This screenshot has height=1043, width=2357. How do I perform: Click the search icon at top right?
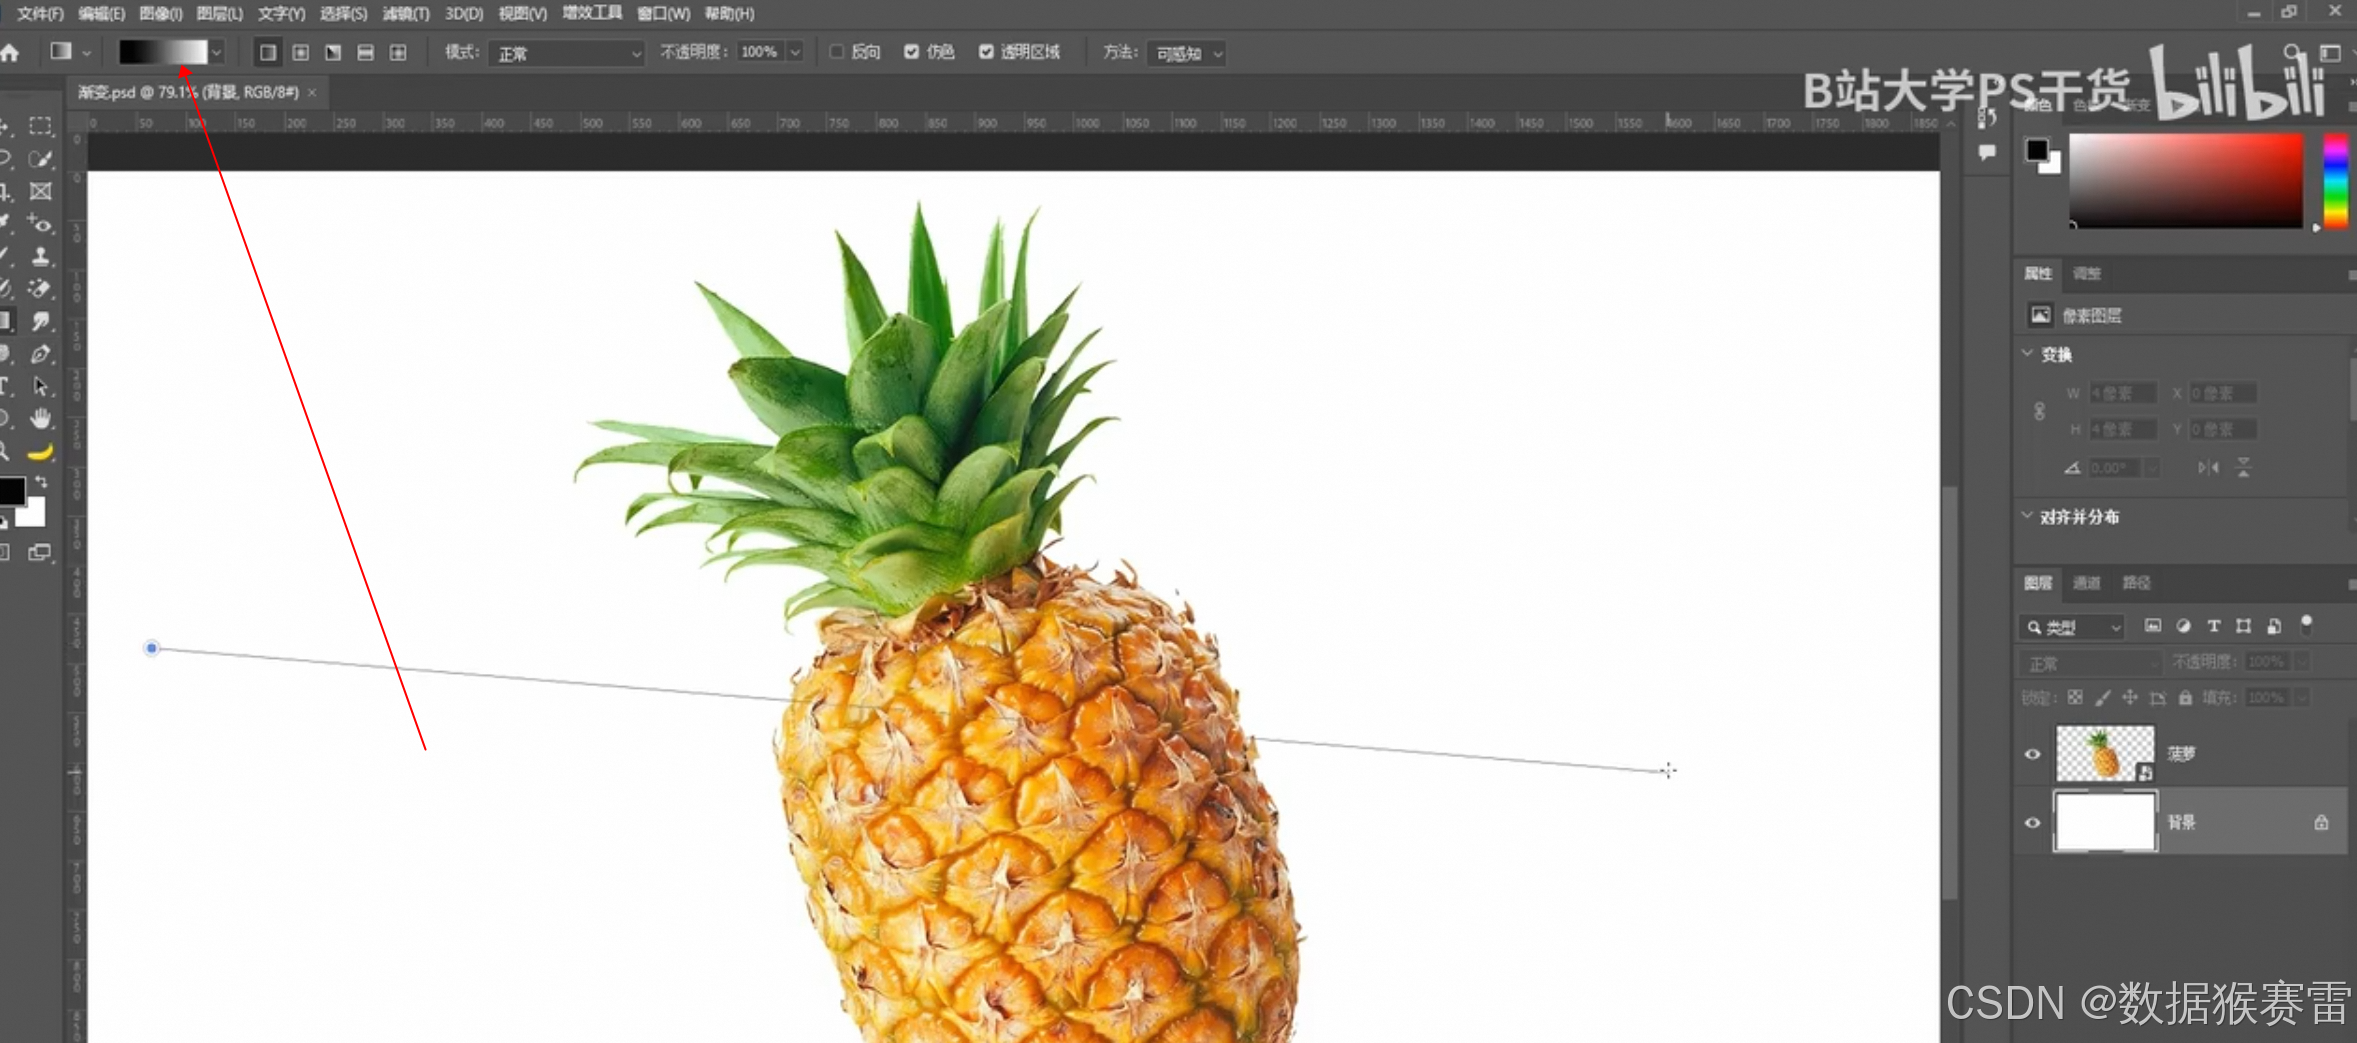pos(2291,51)
